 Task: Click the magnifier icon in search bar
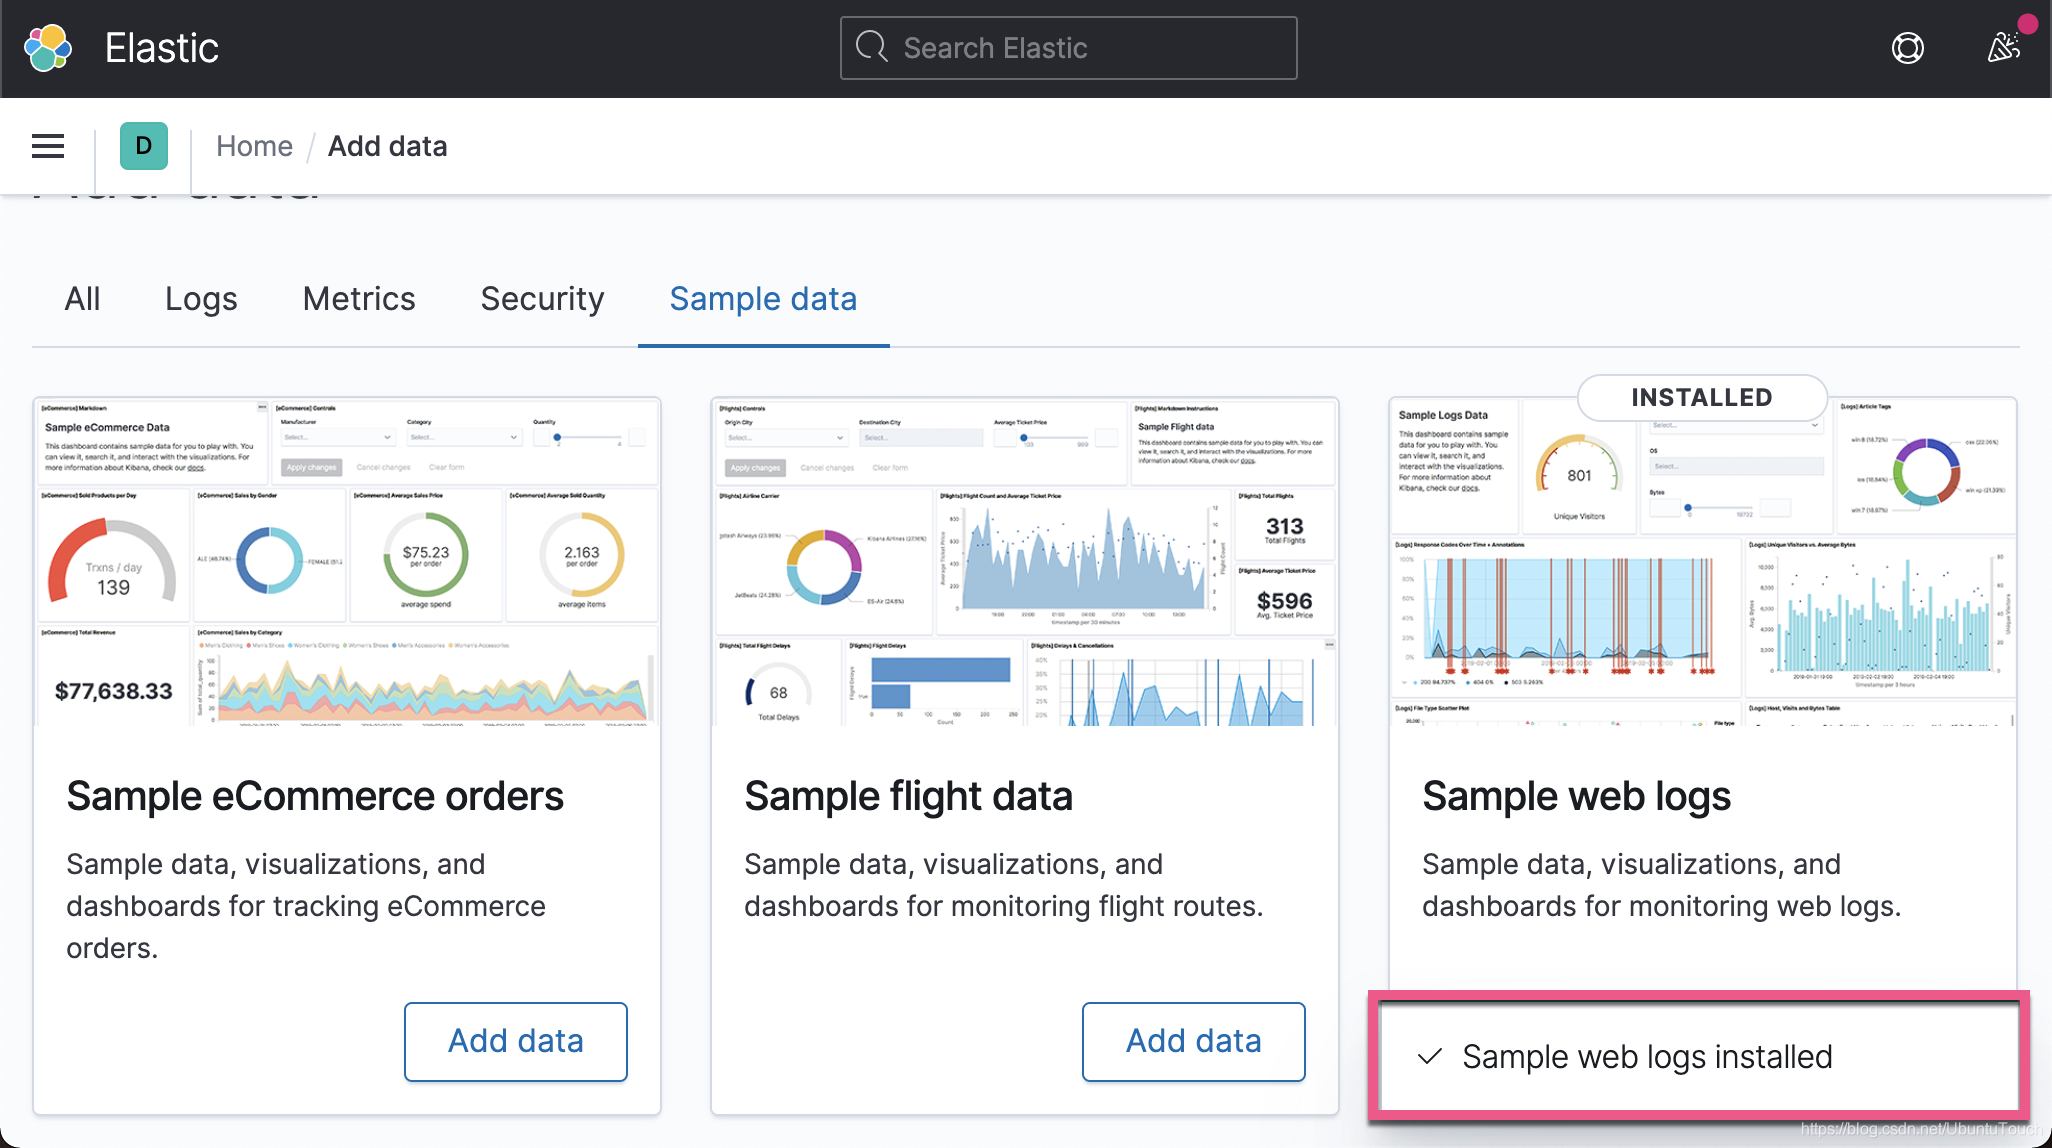click(872, 47)
